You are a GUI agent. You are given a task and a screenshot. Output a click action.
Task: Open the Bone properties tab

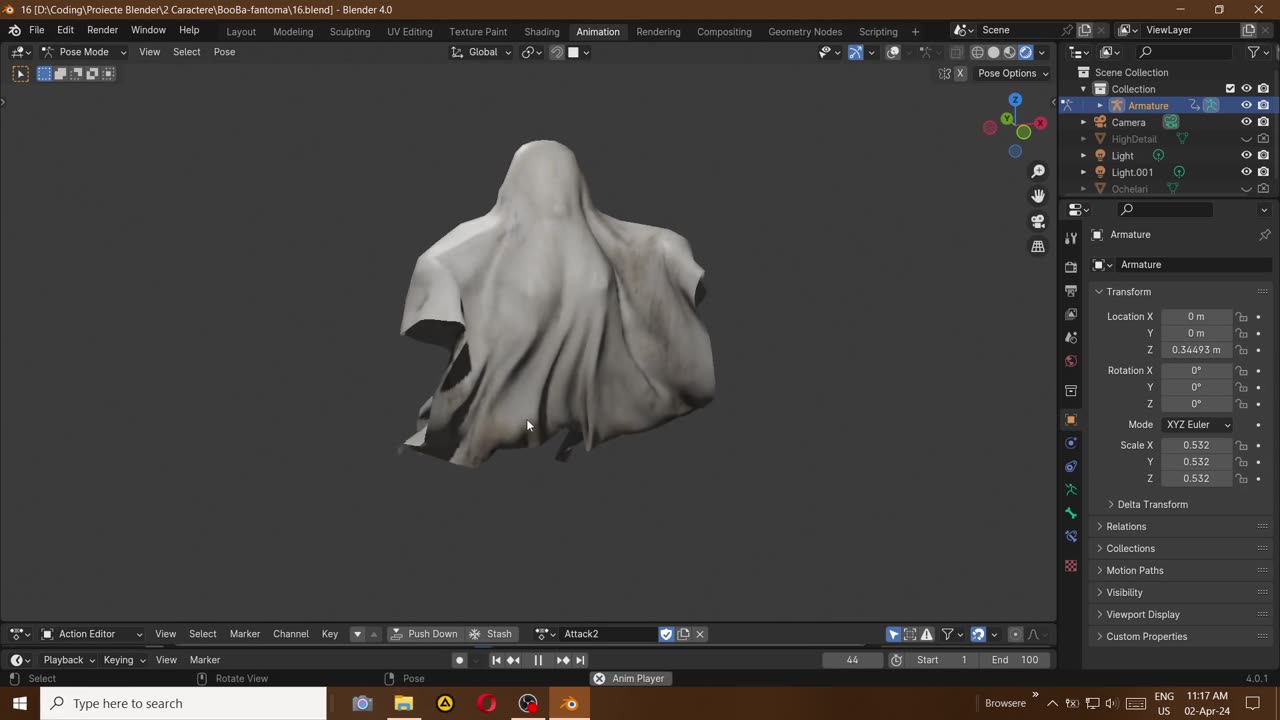pos(1071,513)
